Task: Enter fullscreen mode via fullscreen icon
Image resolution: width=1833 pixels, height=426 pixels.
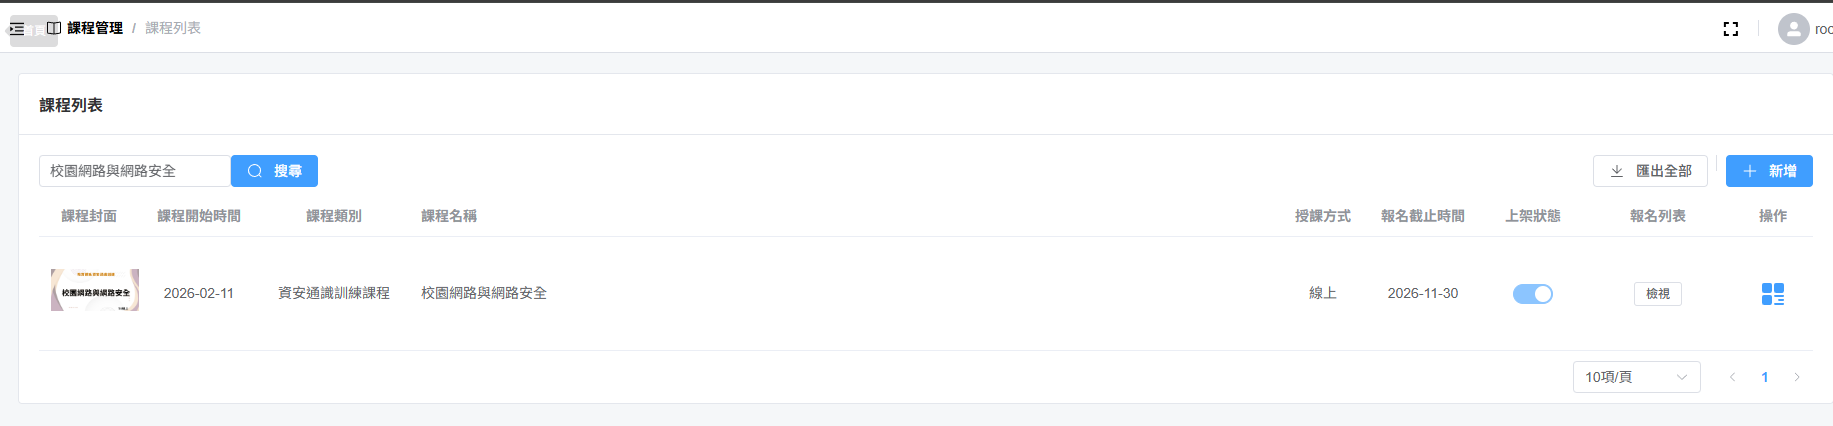Action: point(1731,29)
